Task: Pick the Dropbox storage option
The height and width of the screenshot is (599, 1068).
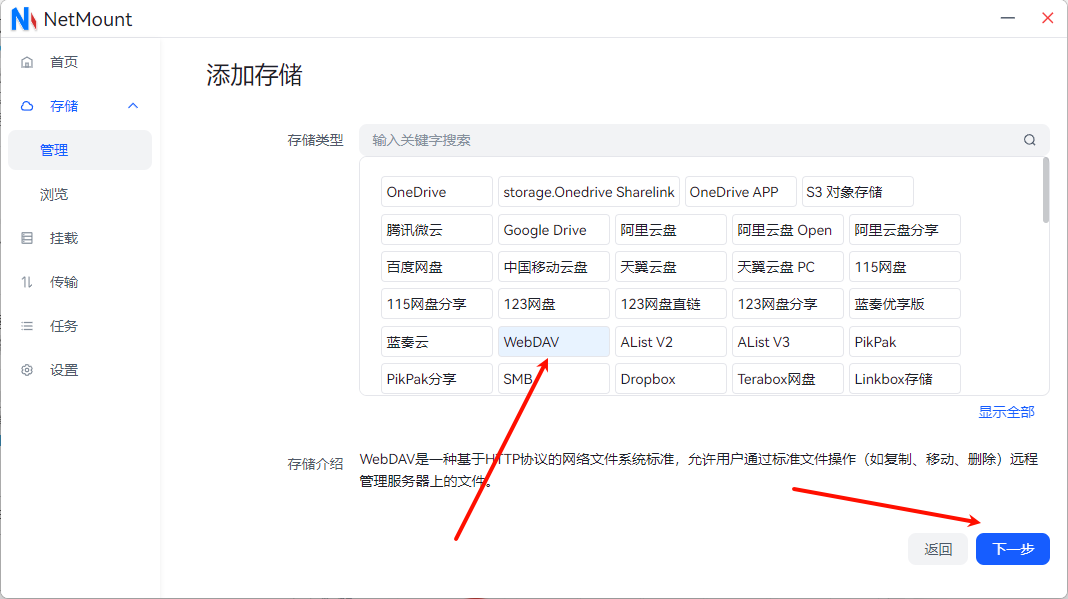Action: pos(671,378)
